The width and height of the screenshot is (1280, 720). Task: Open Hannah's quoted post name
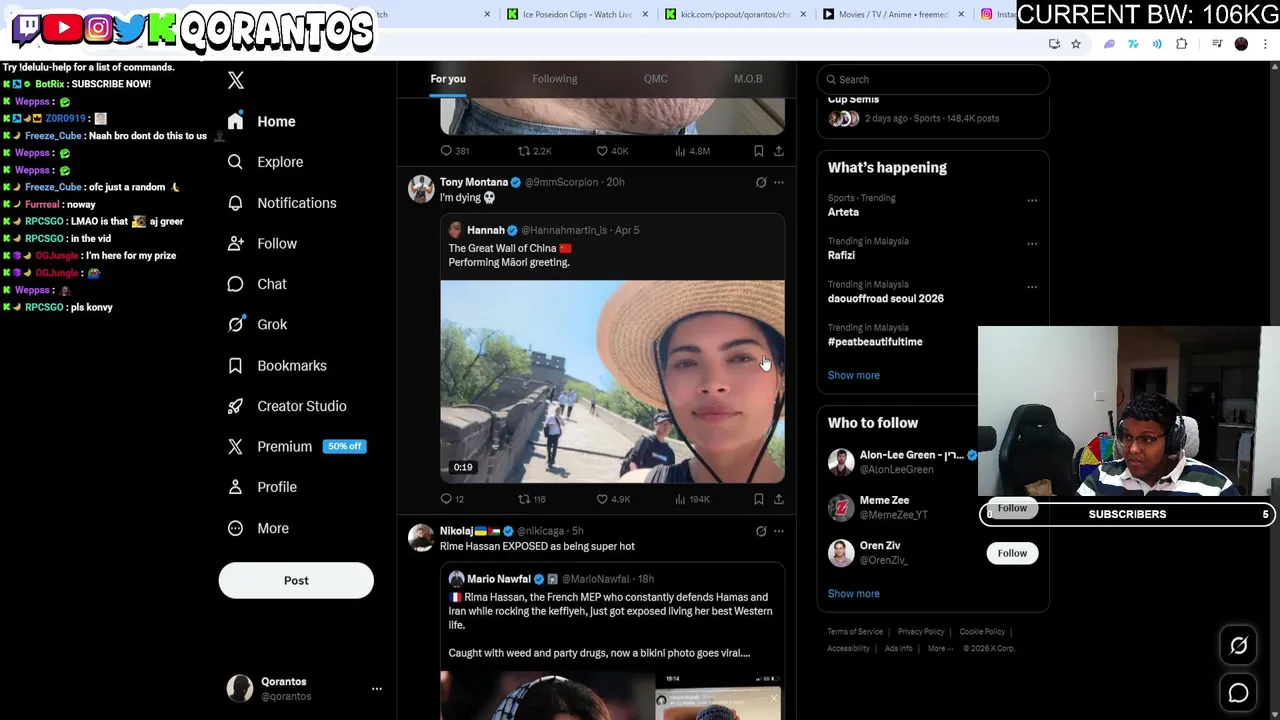point(486,230)
